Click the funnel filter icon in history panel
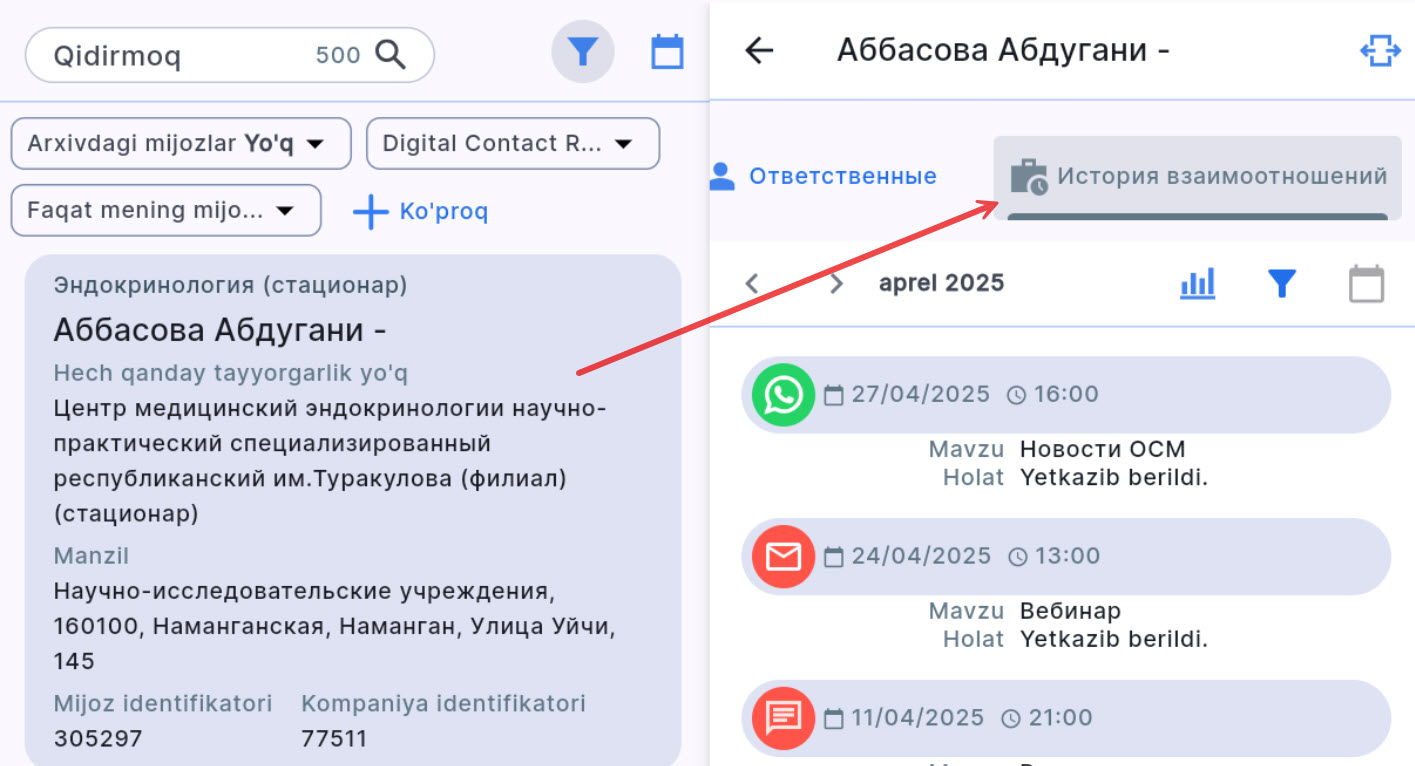 pos(1281,283)
